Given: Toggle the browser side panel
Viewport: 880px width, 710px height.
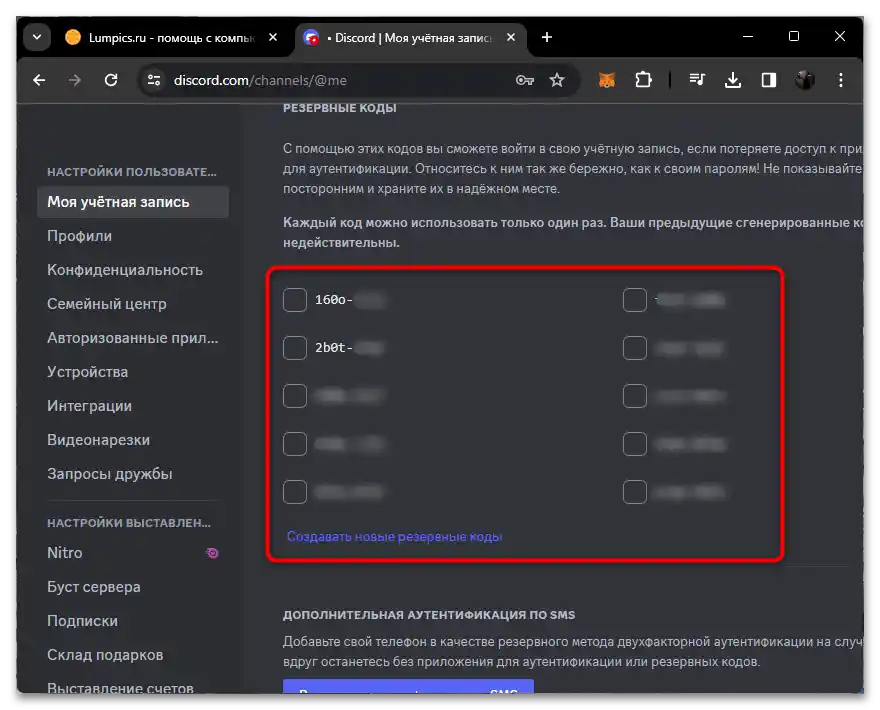Looking at the screenshot, I should coord(769,80).
